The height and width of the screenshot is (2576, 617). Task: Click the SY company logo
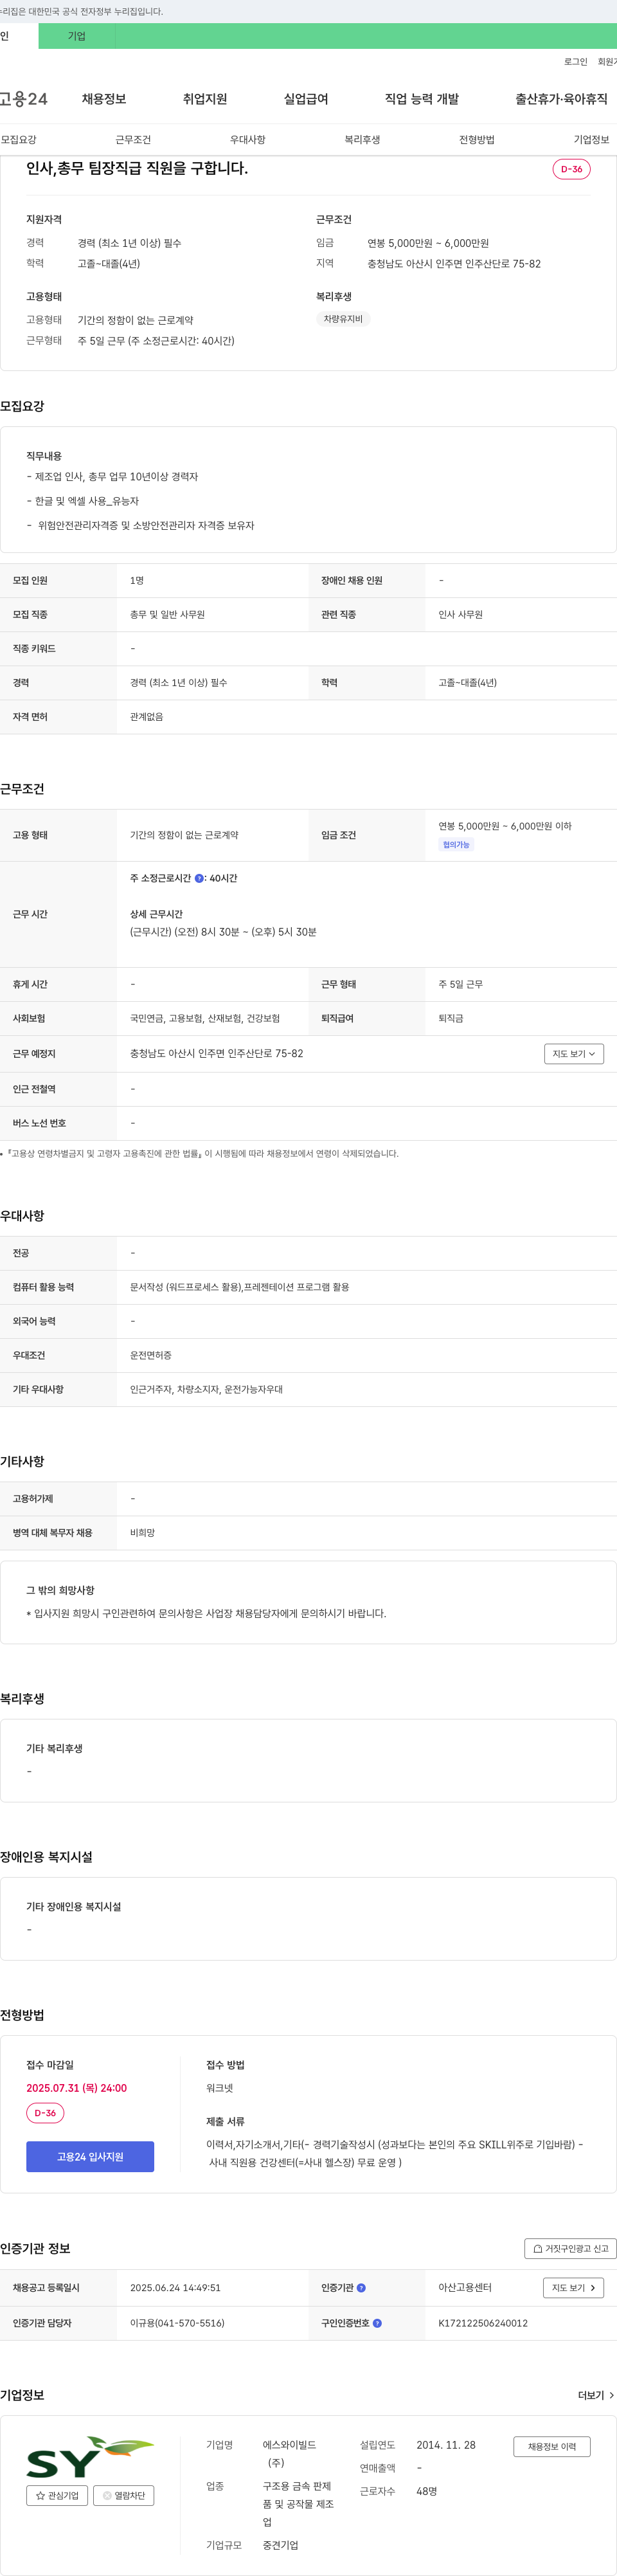(90, 2457)
